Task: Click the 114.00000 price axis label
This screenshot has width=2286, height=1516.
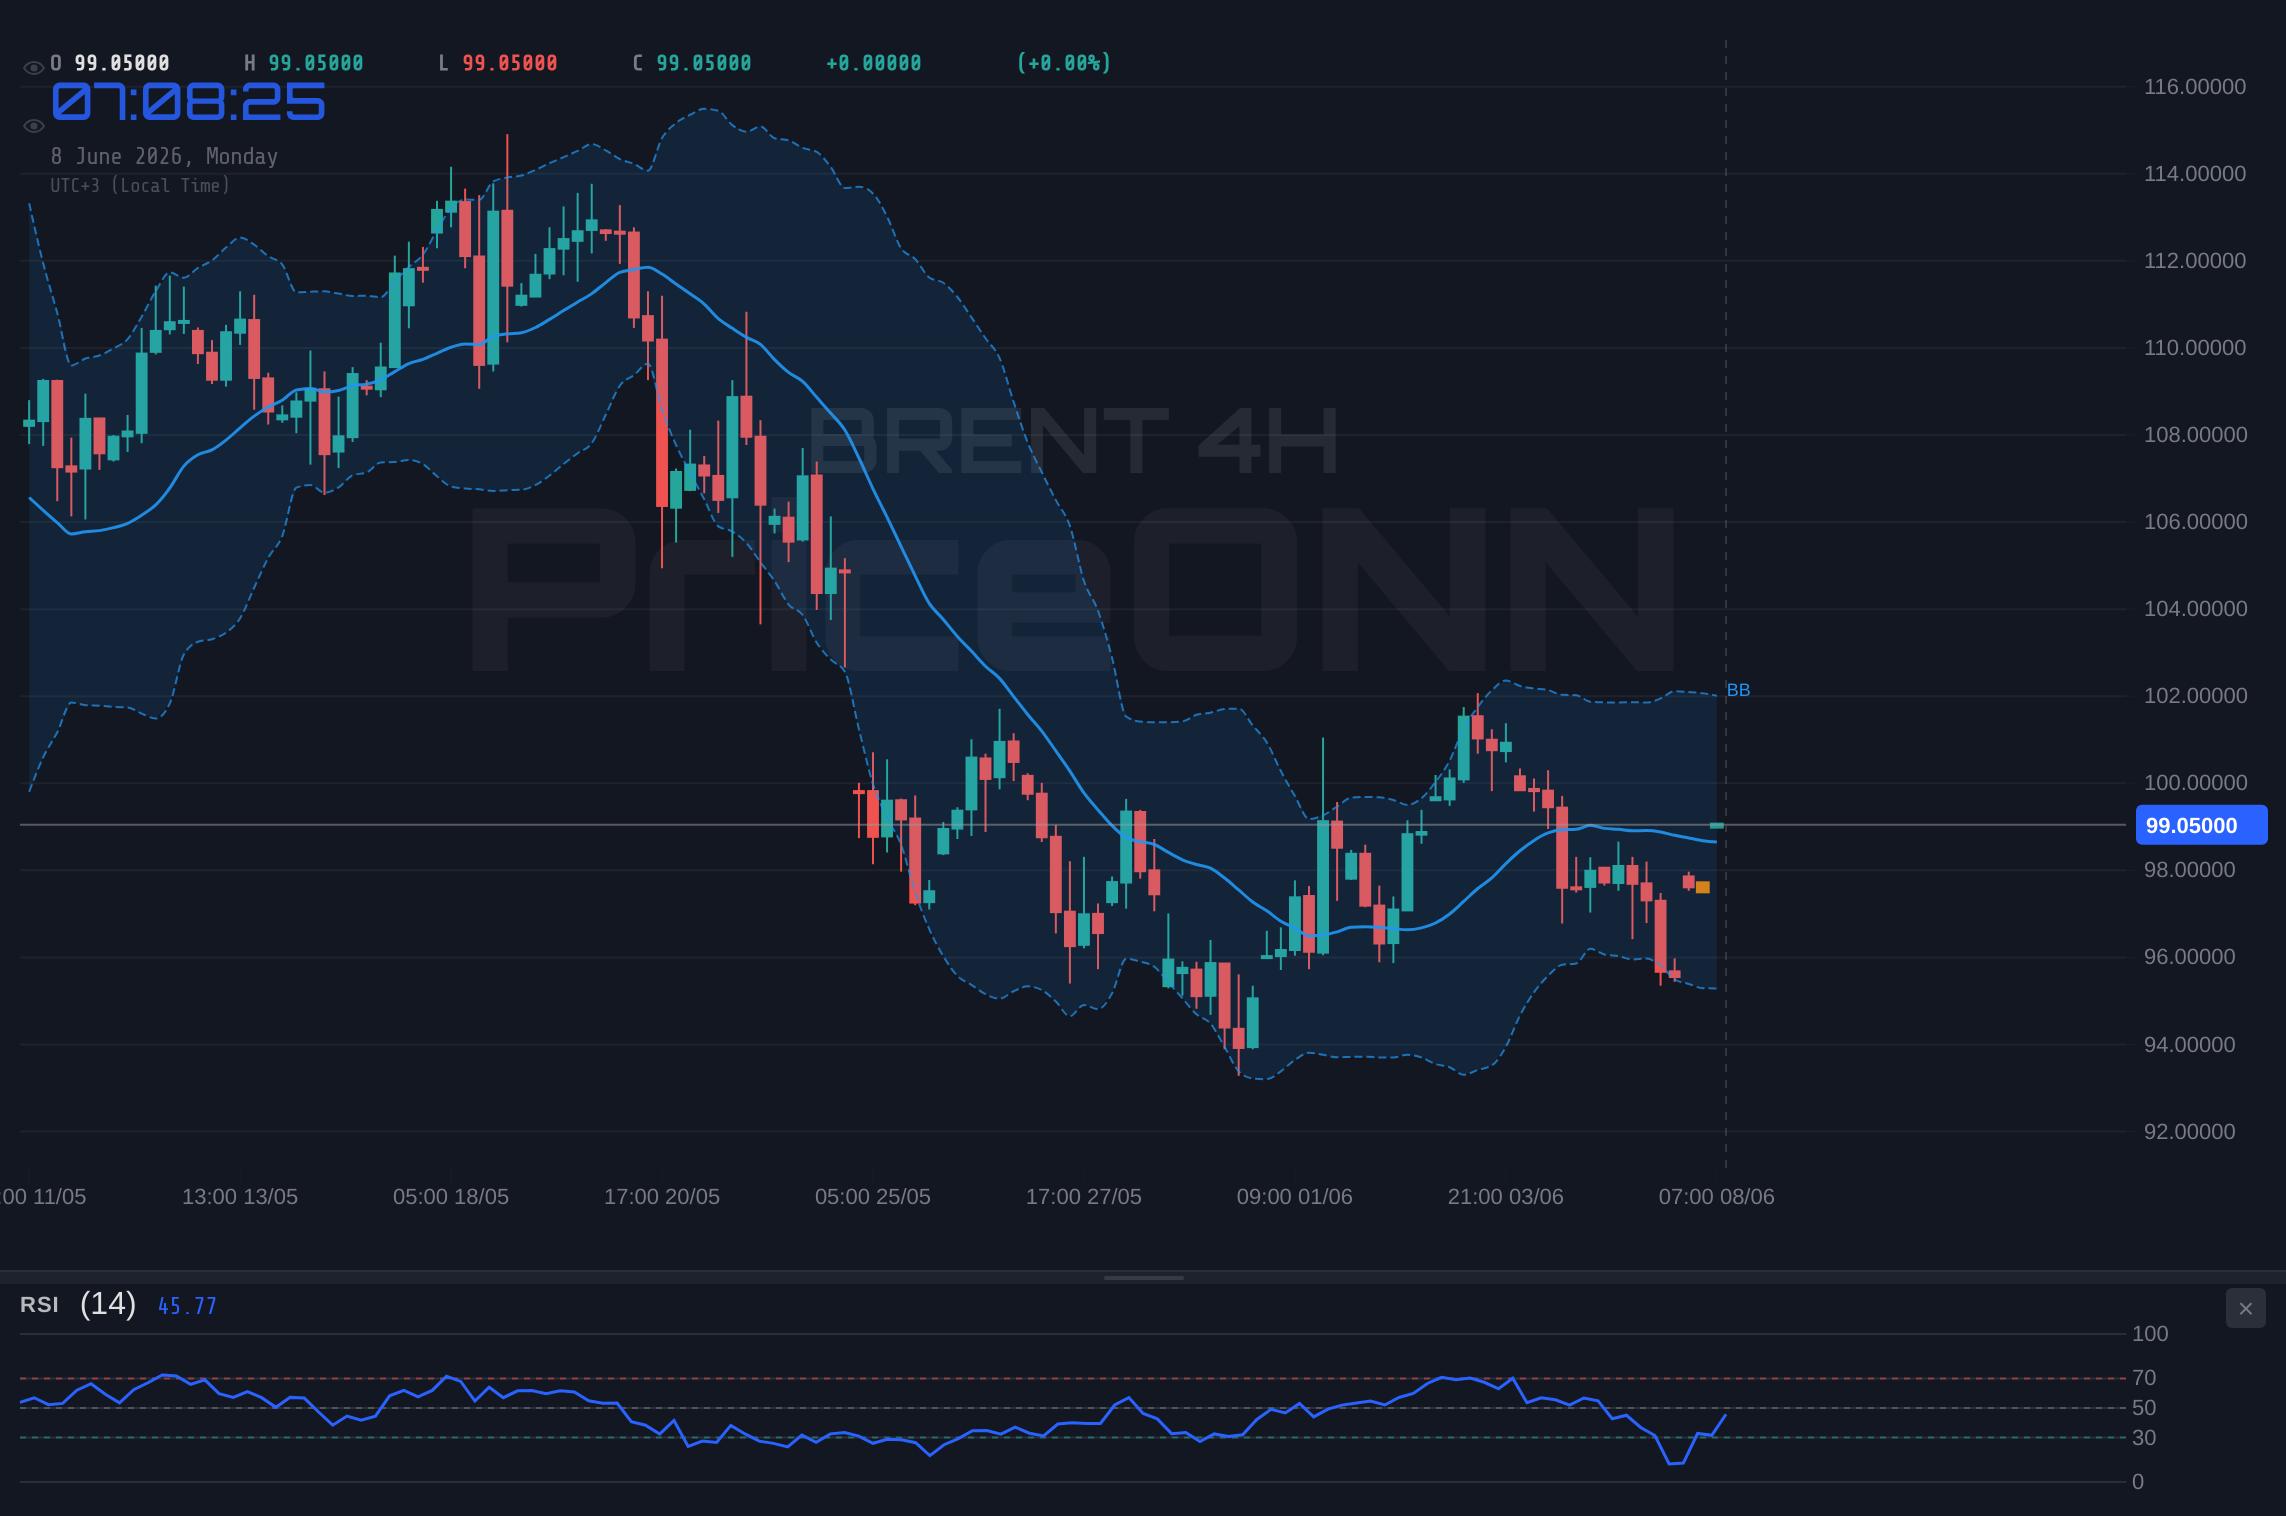Action: 2194,174
